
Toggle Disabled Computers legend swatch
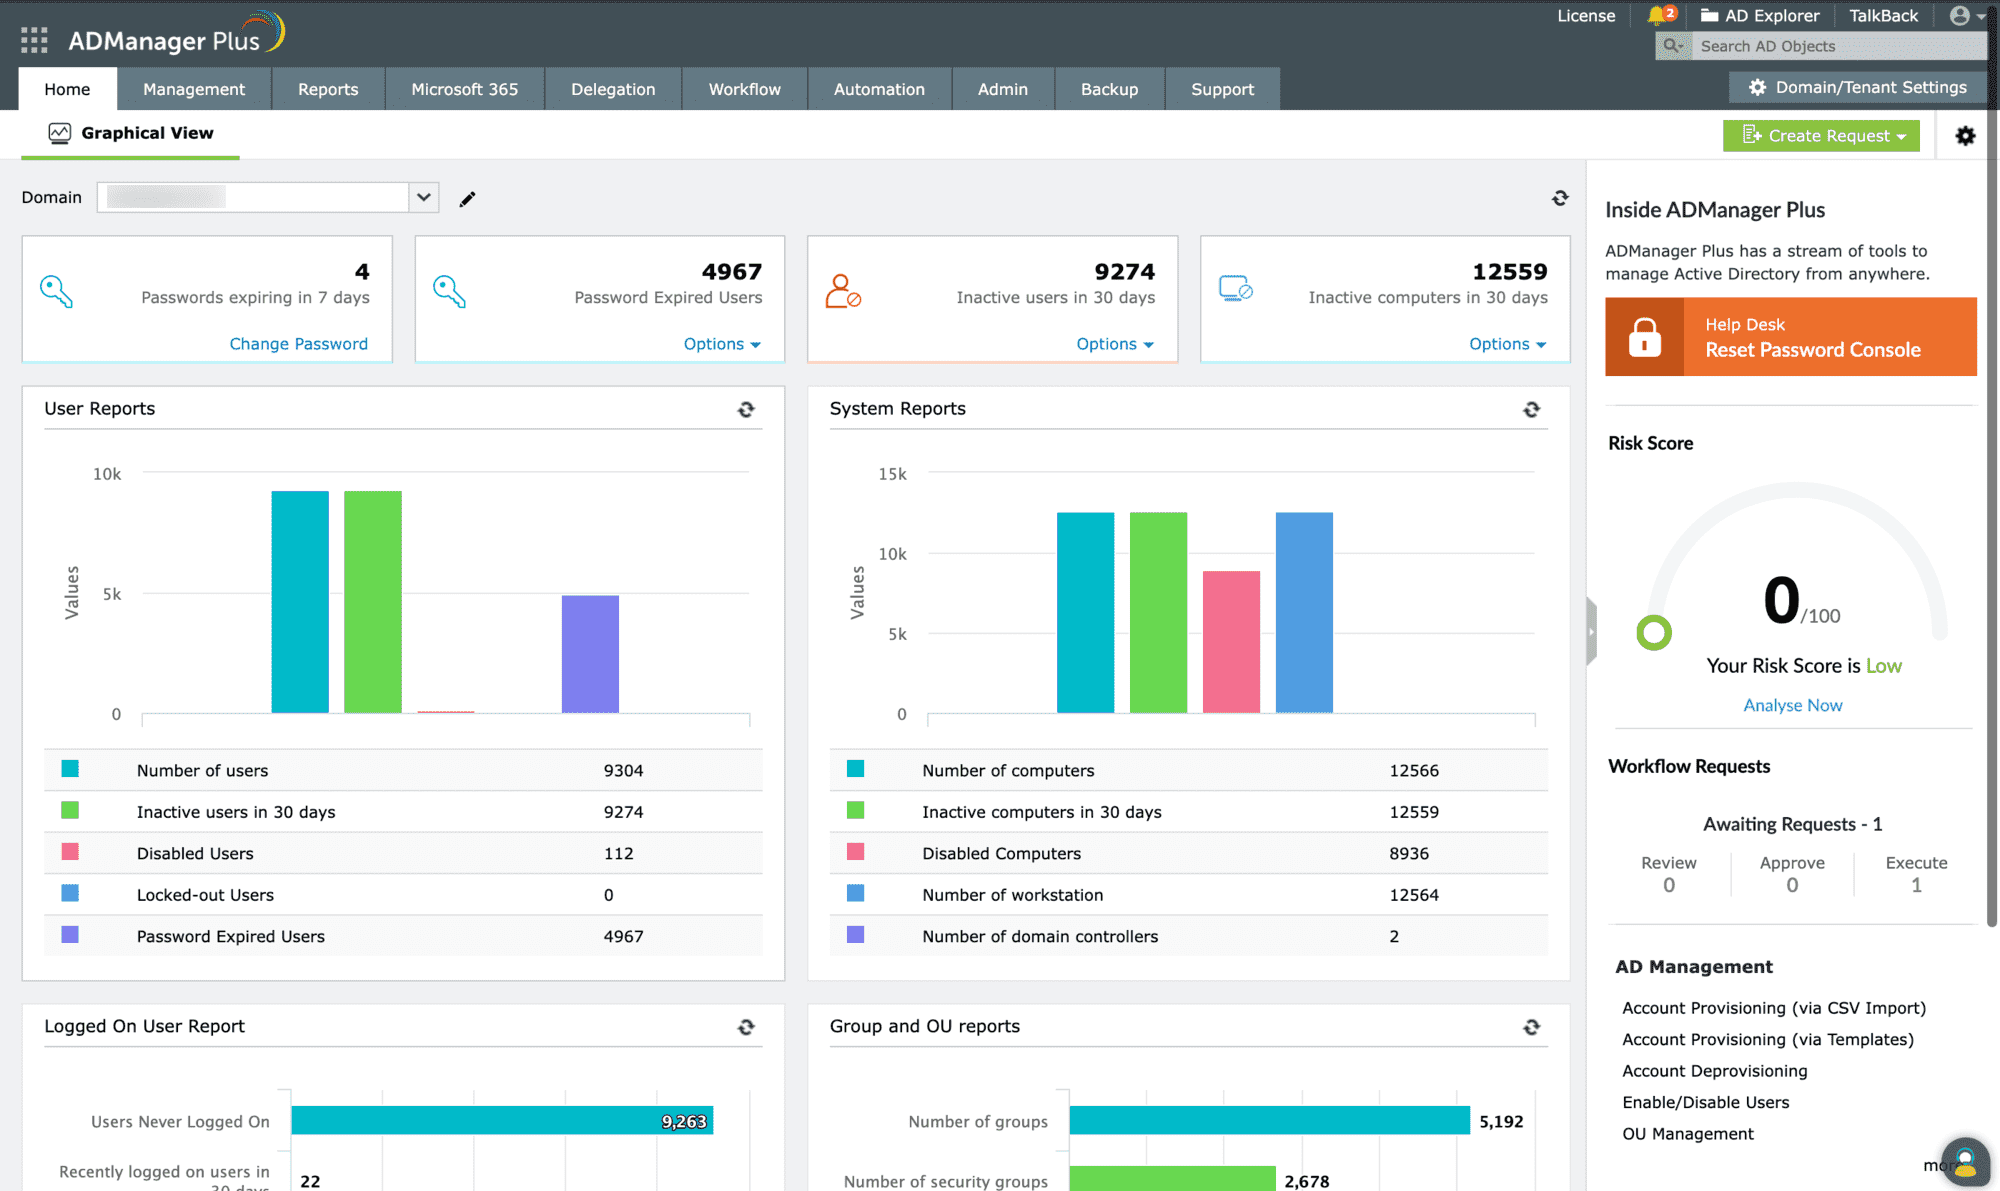click(x=855, y=852)
